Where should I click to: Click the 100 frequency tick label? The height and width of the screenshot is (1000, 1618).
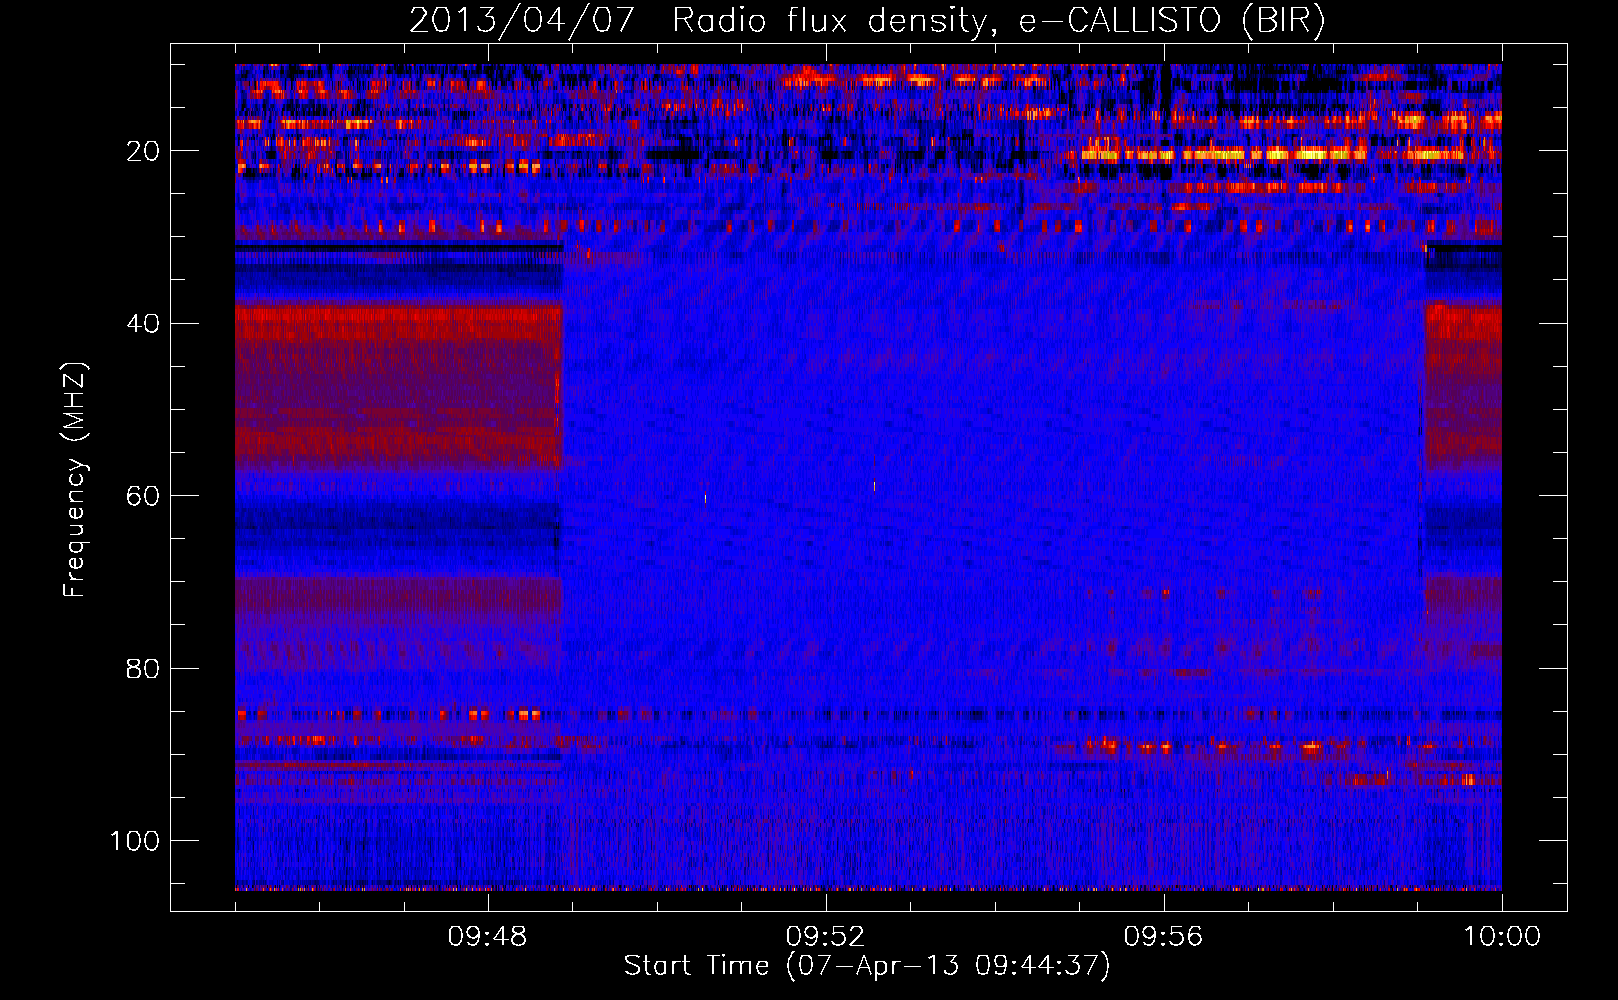click(x=135, y=841)
